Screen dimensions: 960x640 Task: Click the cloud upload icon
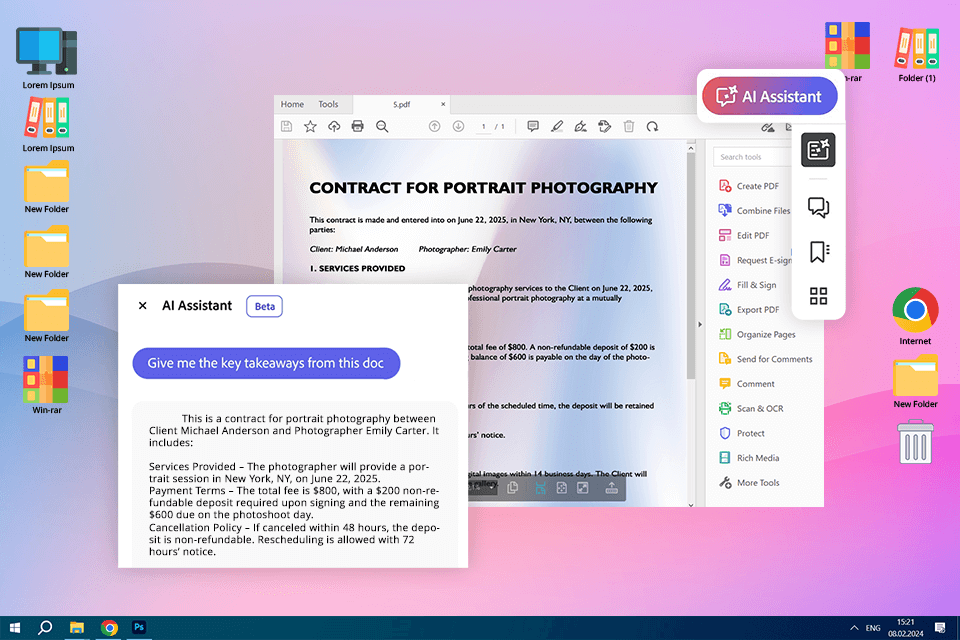[x=334, y=126]
